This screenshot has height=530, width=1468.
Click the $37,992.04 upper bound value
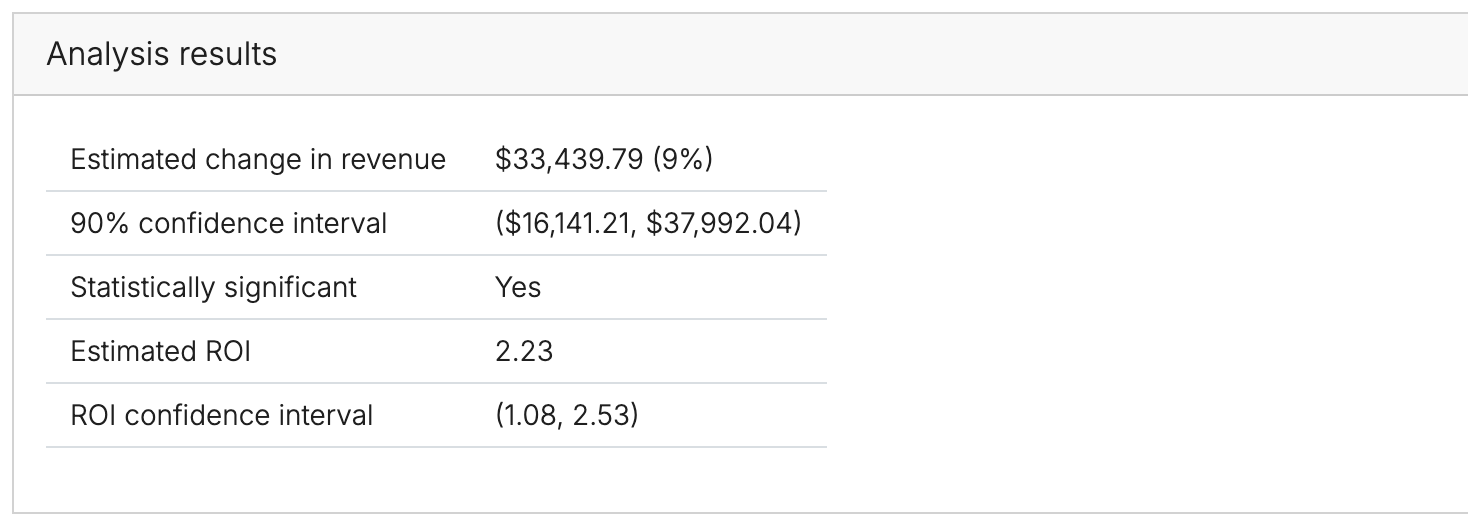tap(721, 223)
